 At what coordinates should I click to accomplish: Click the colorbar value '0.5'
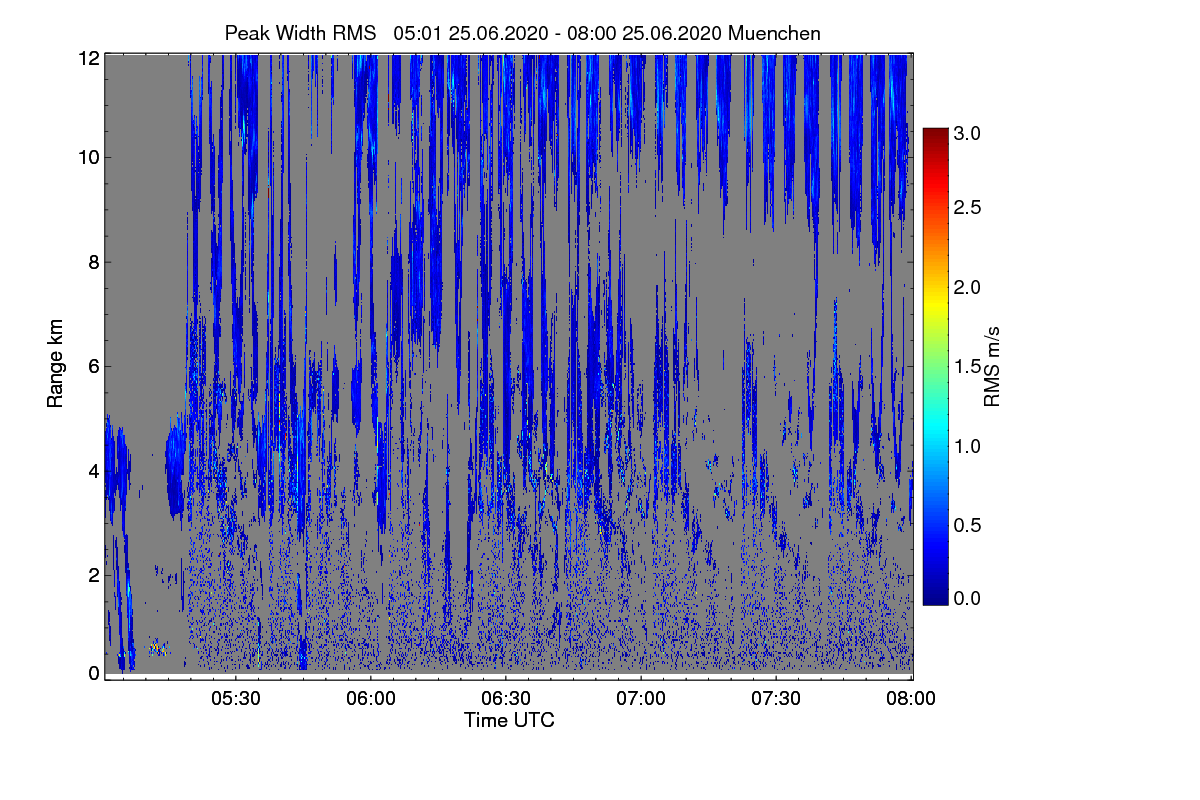(966, 525)
